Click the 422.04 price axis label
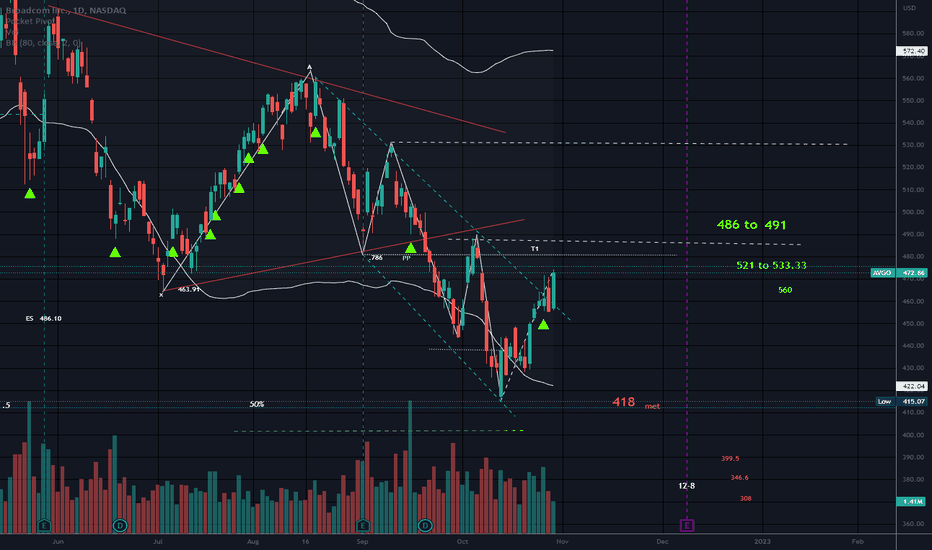 point(912,386)
